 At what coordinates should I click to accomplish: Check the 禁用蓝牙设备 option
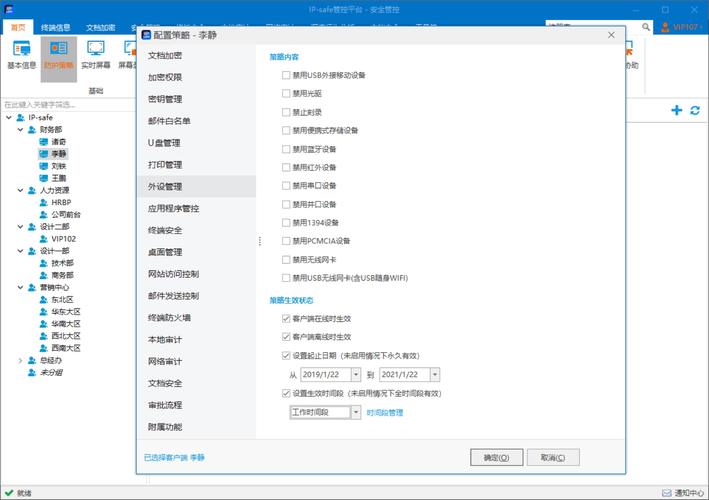click(x=287, y=149)
